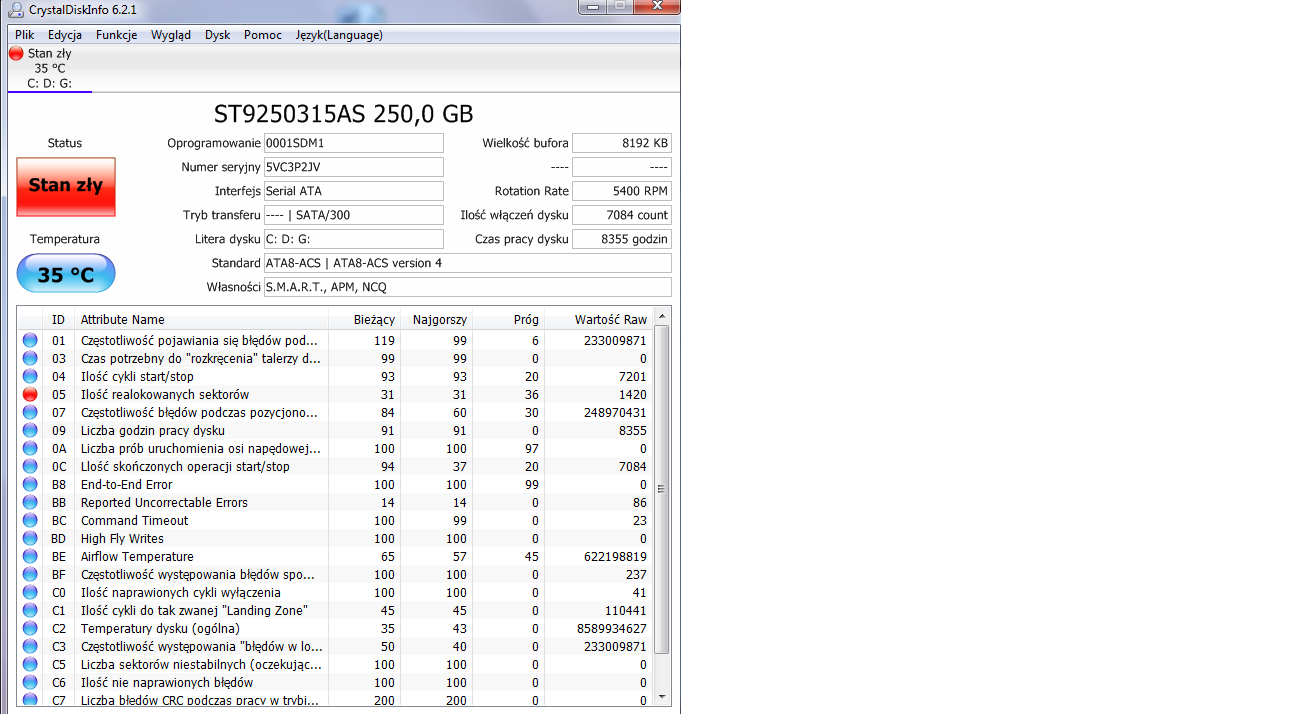Click the blue status dot for attribute 0C
Viewport: 1289px width, 714px height.
pos(30,467)
